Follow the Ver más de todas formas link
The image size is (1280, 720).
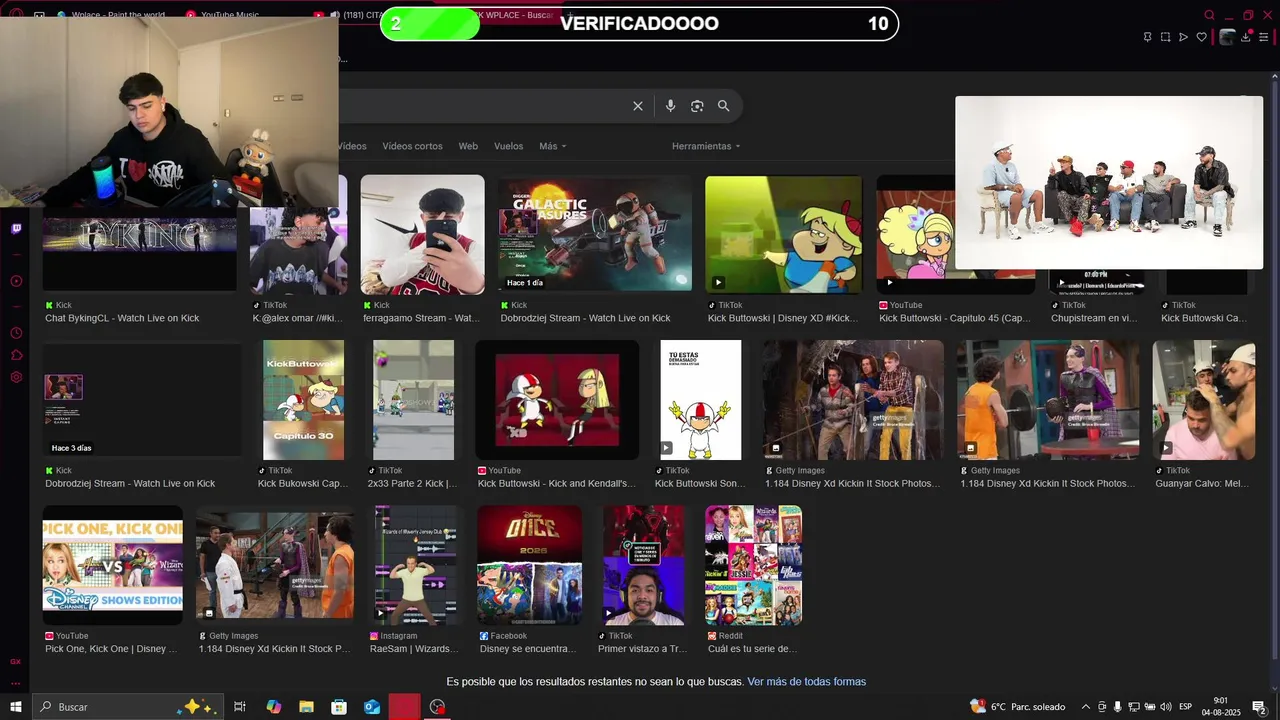(x=806, y=682)
